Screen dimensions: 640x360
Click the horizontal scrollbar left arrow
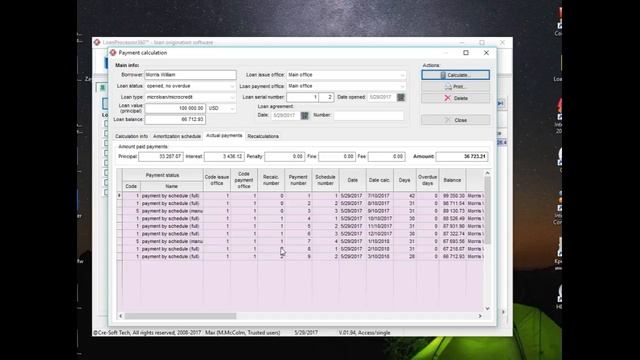[x=120, y=316]
